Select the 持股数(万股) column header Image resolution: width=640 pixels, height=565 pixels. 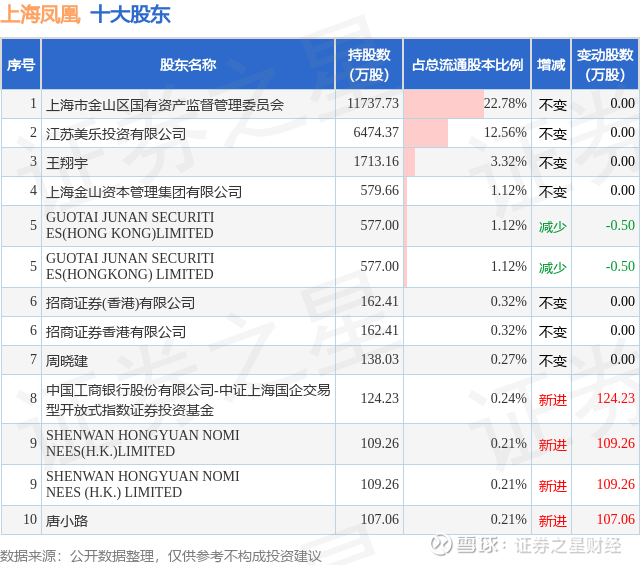(x=369, y=65)
